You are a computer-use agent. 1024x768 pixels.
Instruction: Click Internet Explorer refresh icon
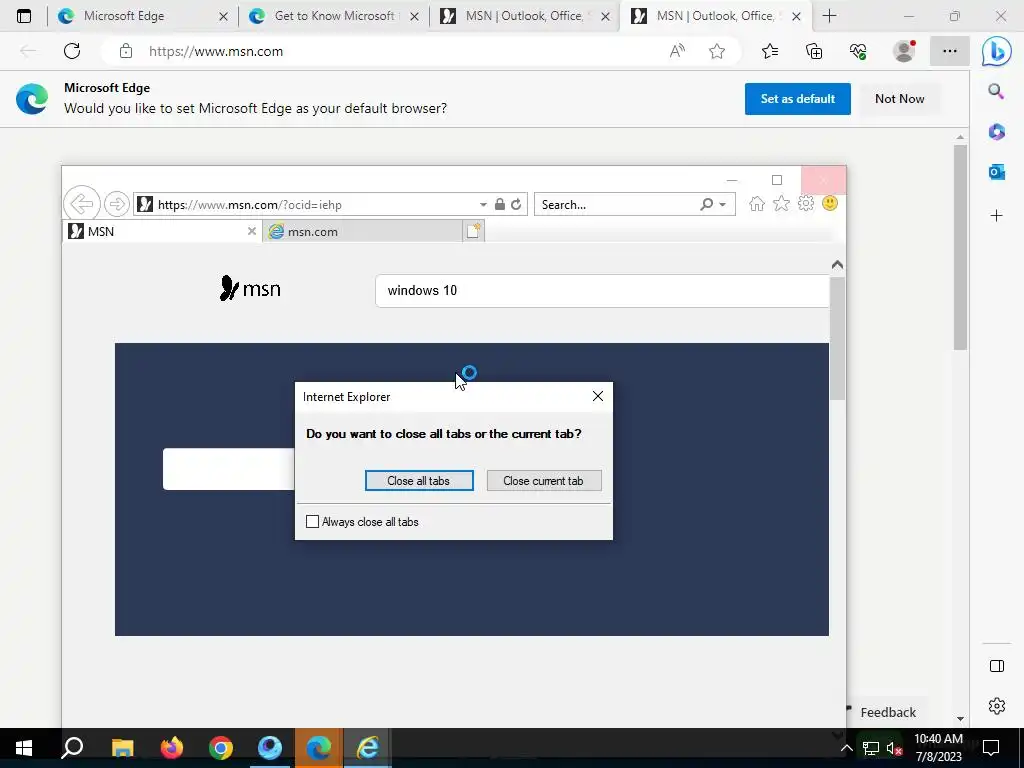click(516, 204)
